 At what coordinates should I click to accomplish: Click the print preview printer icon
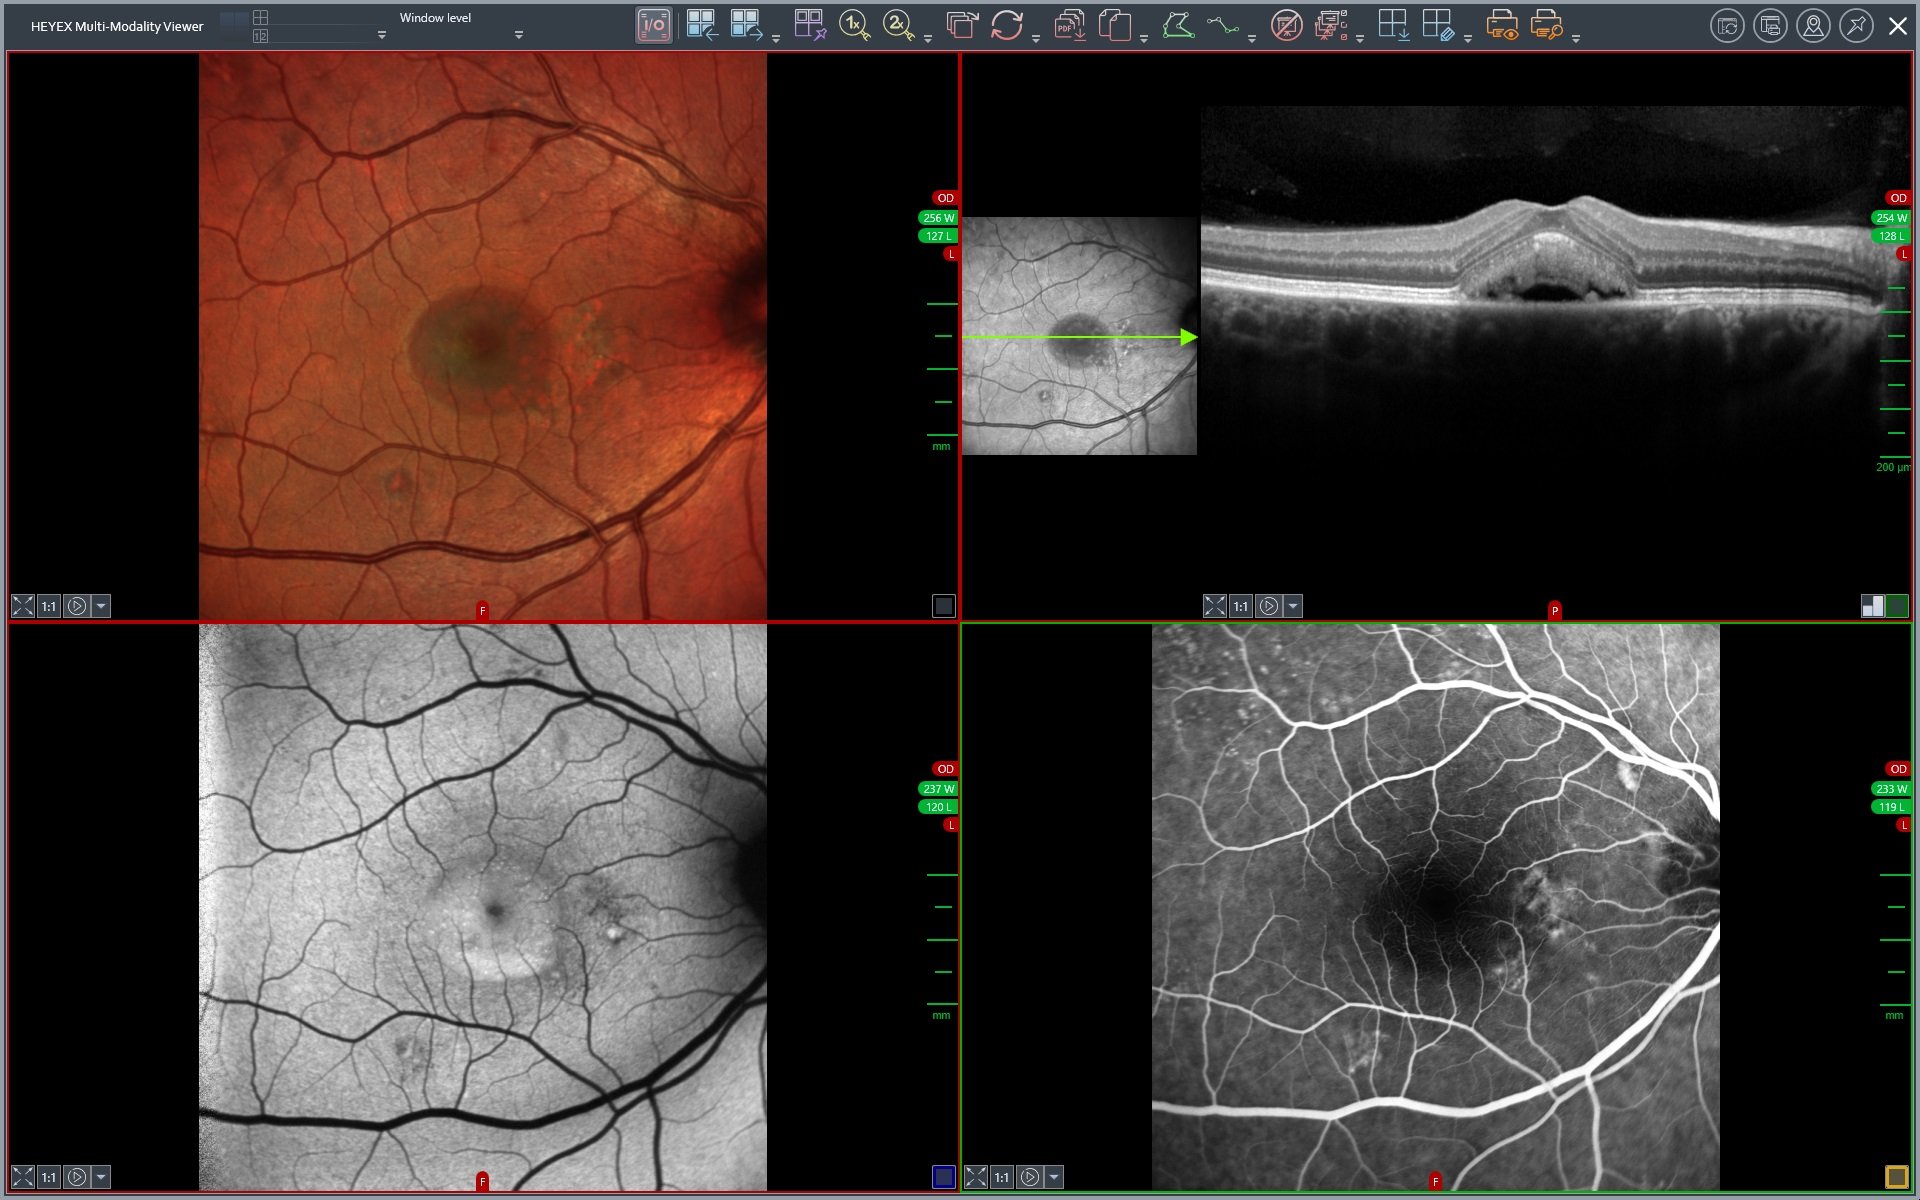click(x=1501, y=26)
